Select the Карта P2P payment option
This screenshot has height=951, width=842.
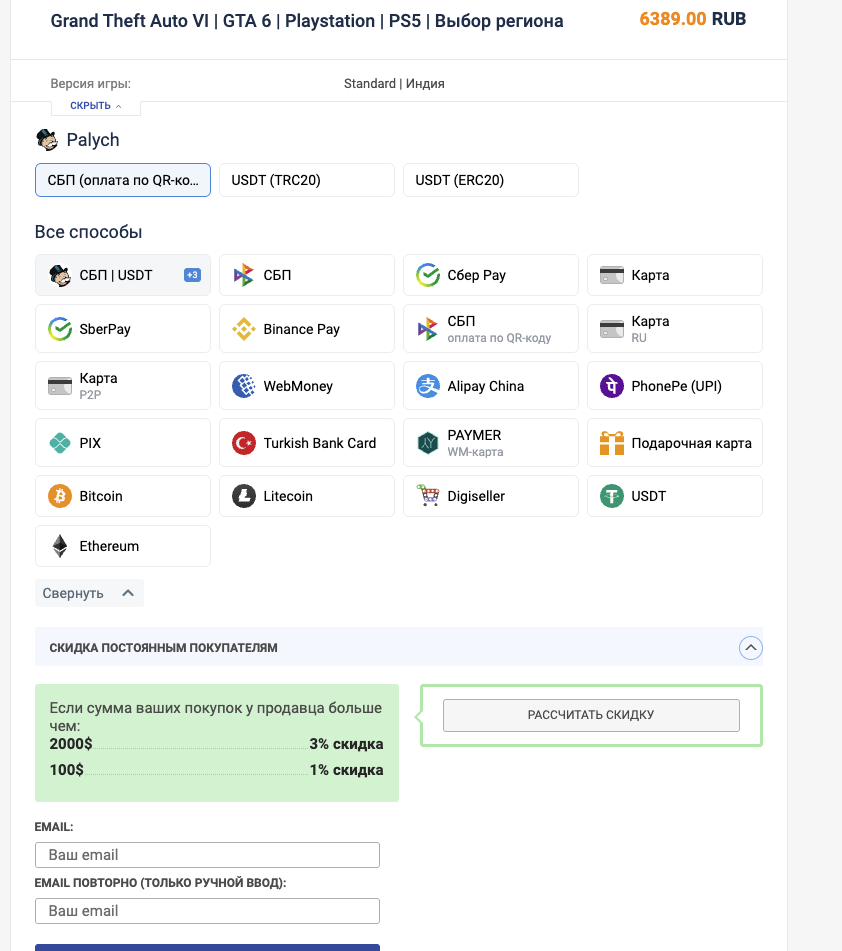[123, 386]
